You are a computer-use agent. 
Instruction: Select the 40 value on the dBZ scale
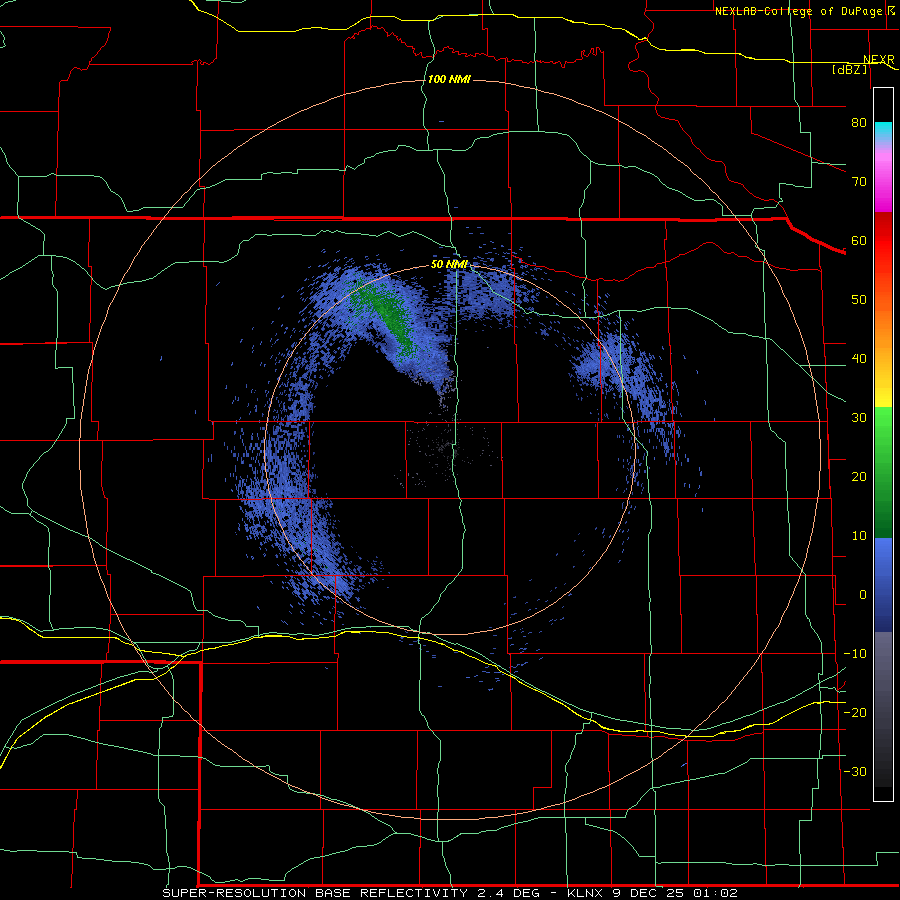(859, 359)
